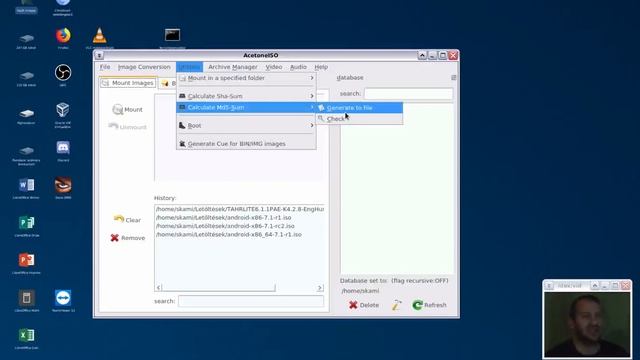Open the 247 GB volume drive icon

click(x=27, y=38)
